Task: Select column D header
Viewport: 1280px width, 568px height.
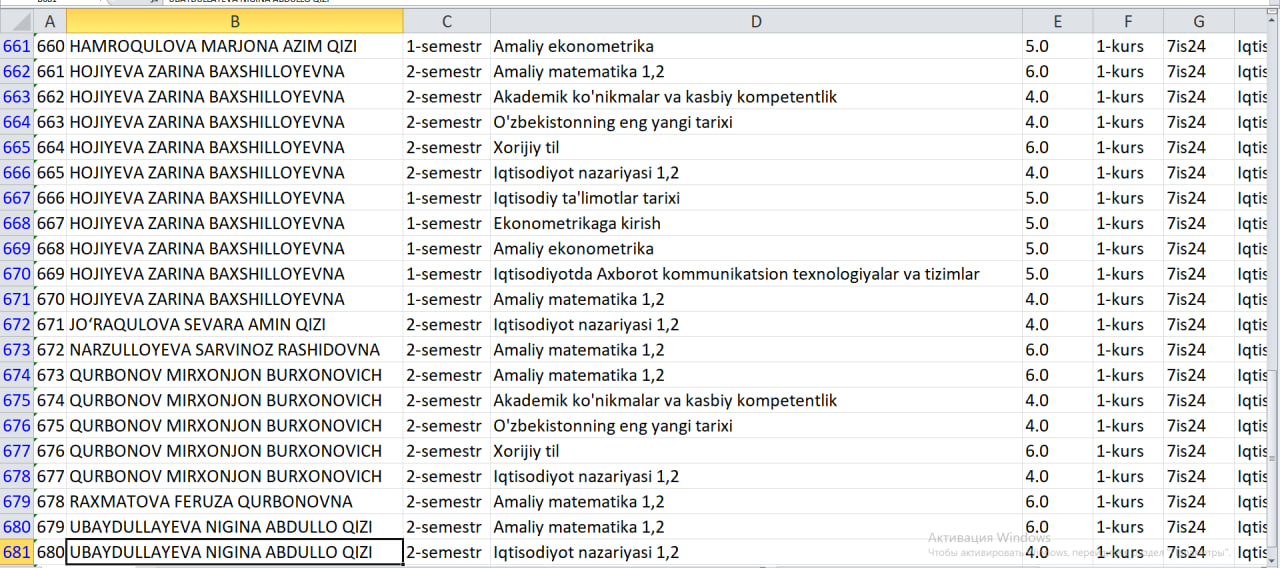Action: 756,21
